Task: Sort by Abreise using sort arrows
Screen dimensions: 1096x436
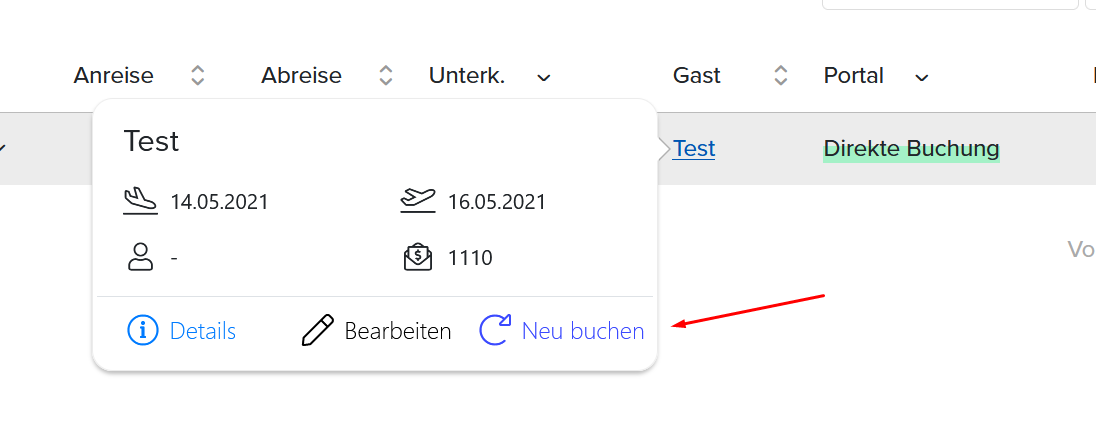Action: [x=385, y=75]
